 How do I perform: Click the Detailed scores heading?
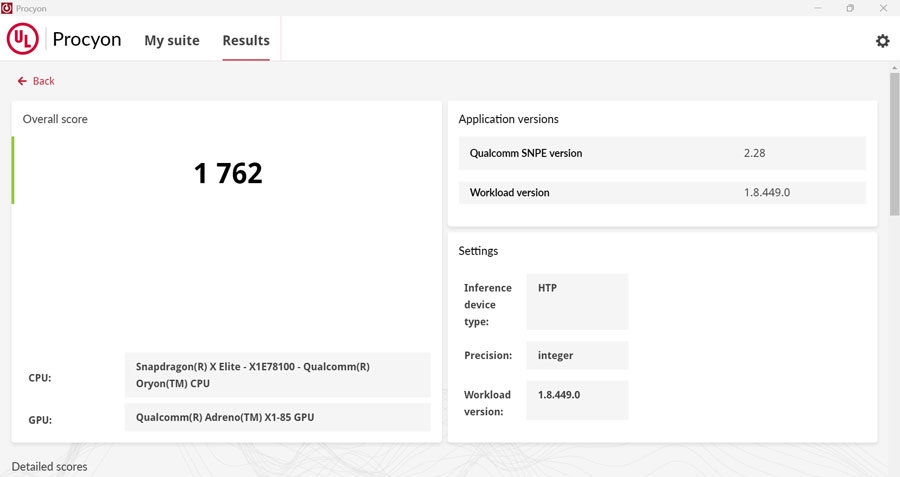(x=49, y=467)
